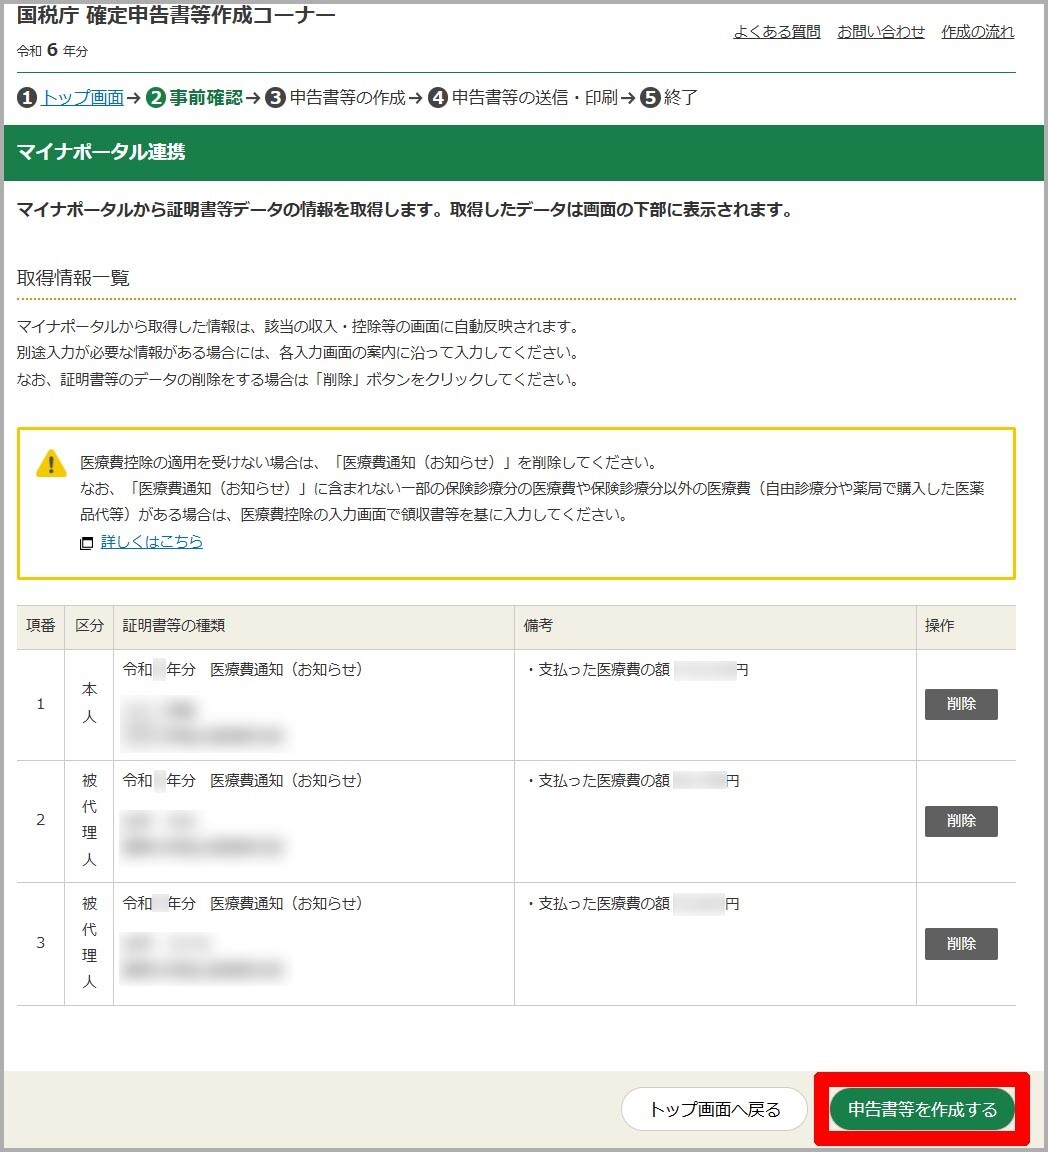
Task: Click トップ画面へ戻る button
Action: [x=714, y=1109]
